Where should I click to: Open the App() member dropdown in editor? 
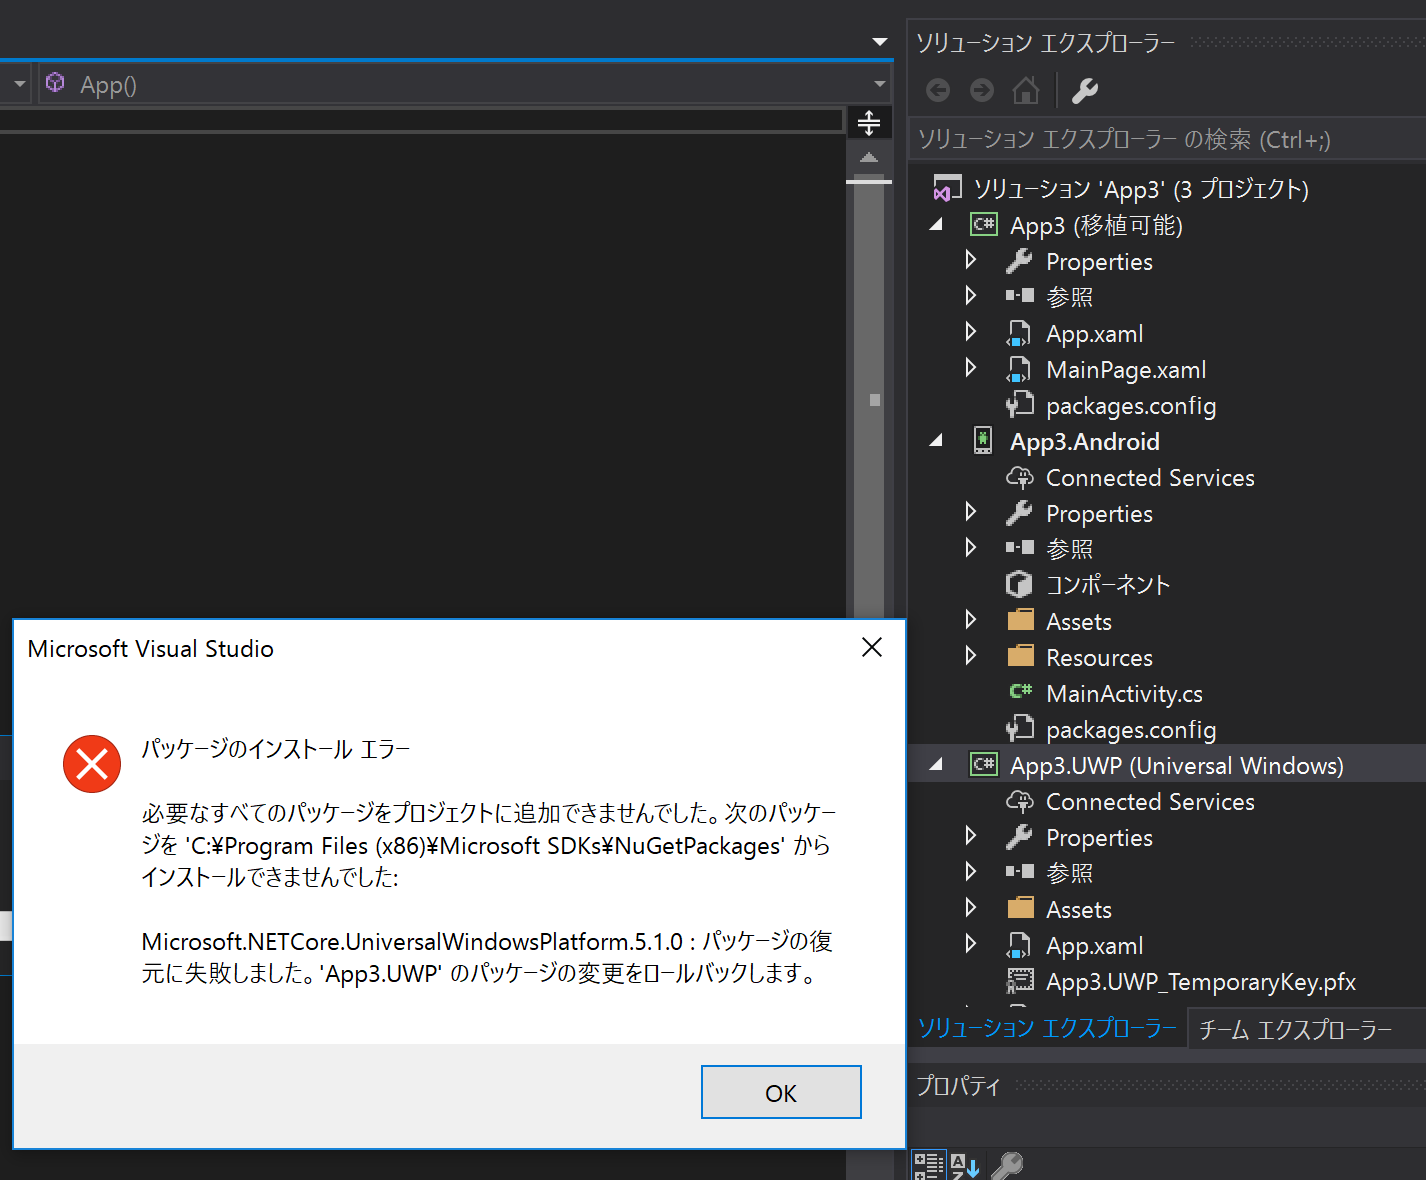point(880,84)
